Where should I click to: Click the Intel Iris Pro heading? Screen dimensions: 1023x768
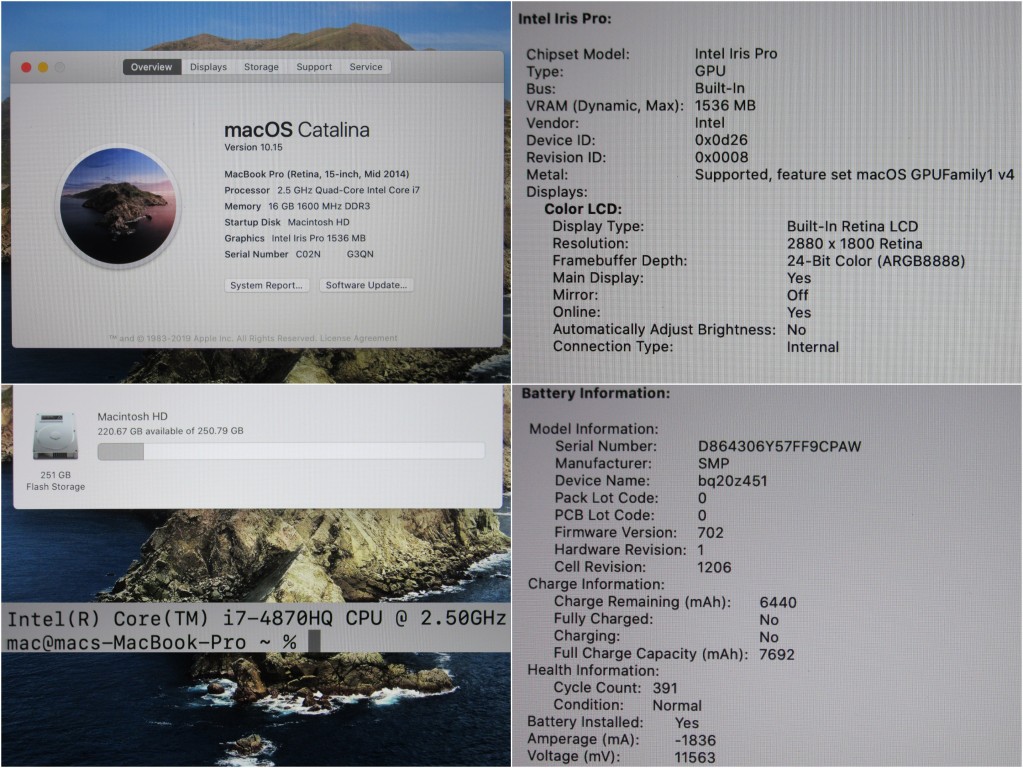[564, 19]
